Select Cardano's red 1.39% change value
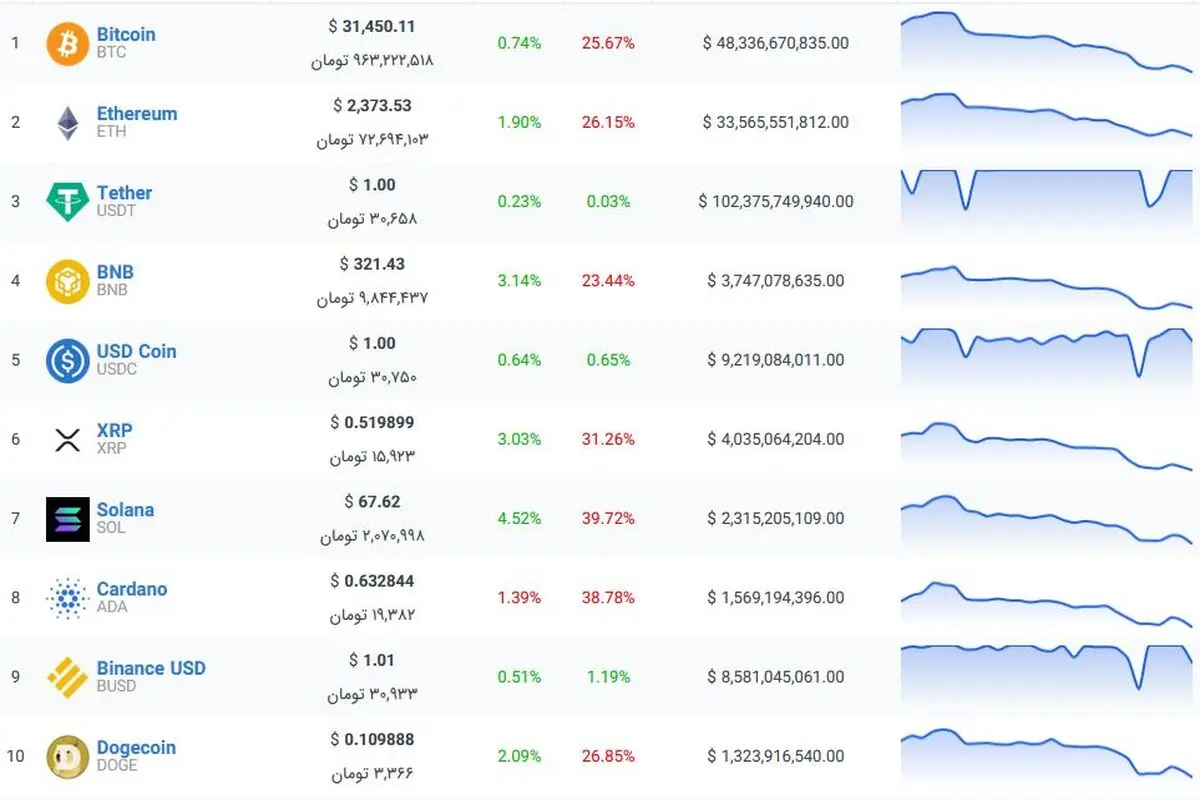Viewport: 1200px width, 800px height. point(519,598)
